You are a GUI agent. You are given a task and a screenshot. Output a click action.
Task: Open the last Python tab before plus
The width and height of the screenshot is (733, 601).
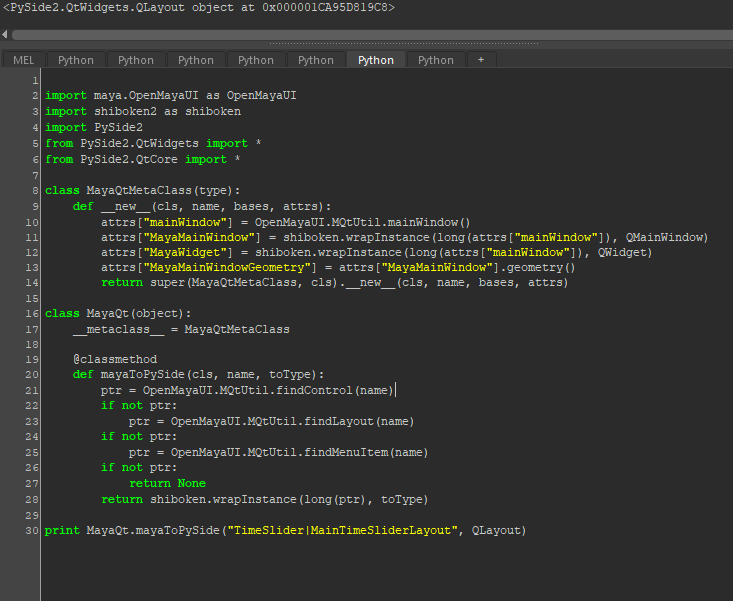(x=436, y=60)
